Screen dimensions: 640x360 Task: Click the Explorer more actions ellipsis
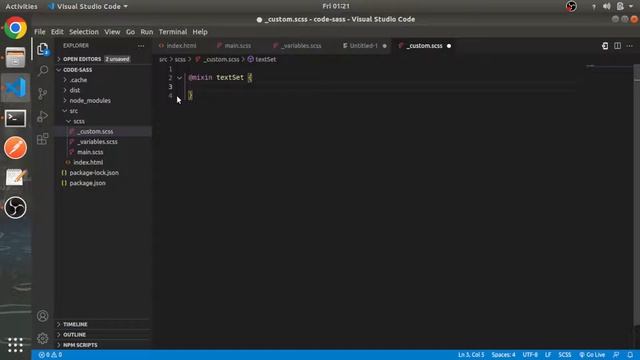pyautogui.click(x=141, y=46)
